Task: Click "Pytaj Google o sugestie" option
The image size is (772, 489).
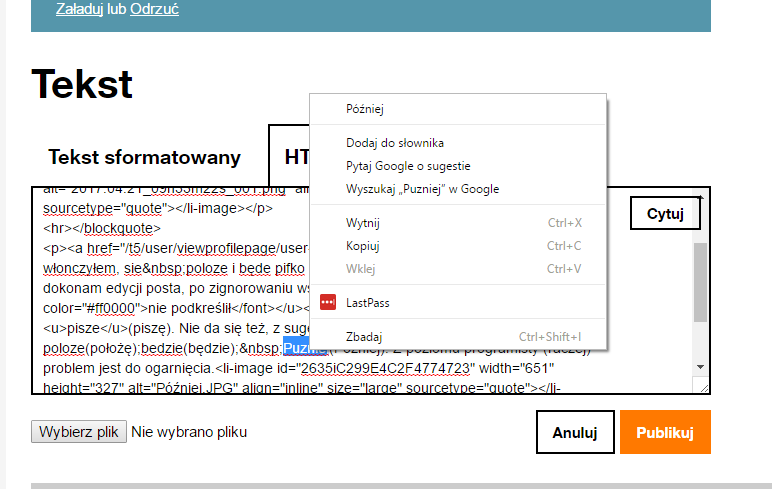Action: [x=408, y=166]
